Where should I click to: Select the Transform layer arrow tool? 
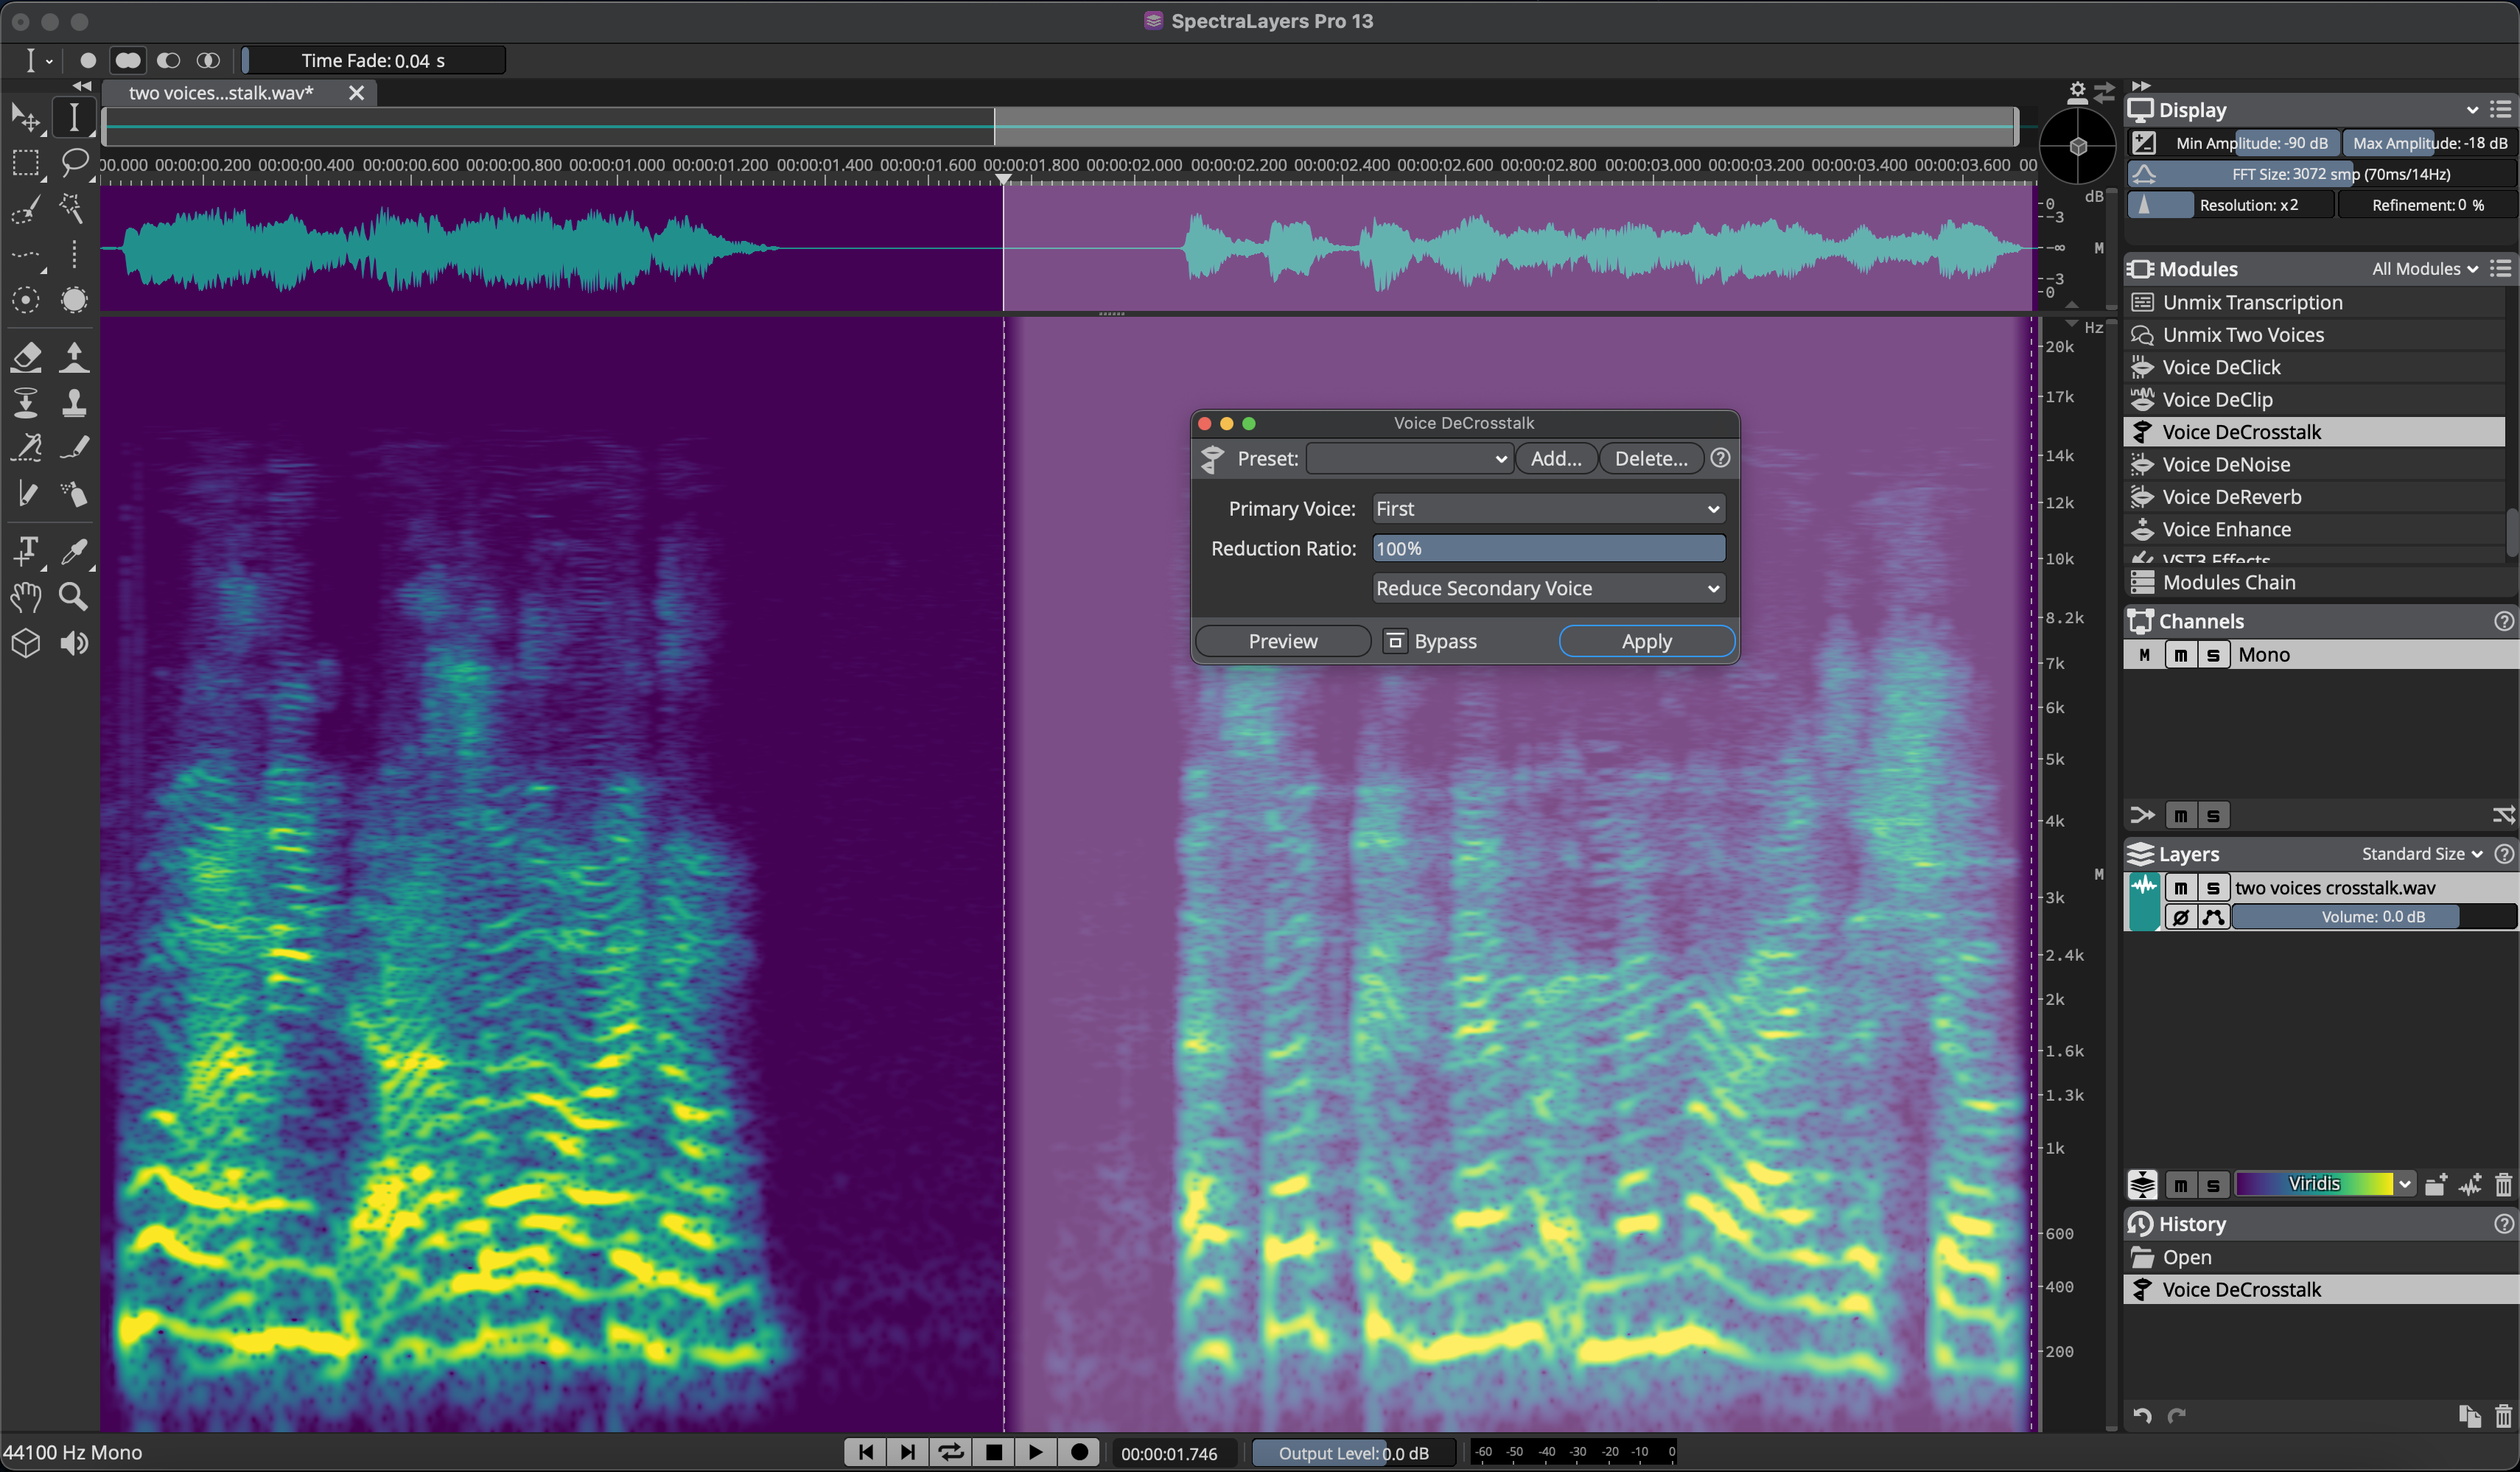pyautogui.click(x=25, y=118)
